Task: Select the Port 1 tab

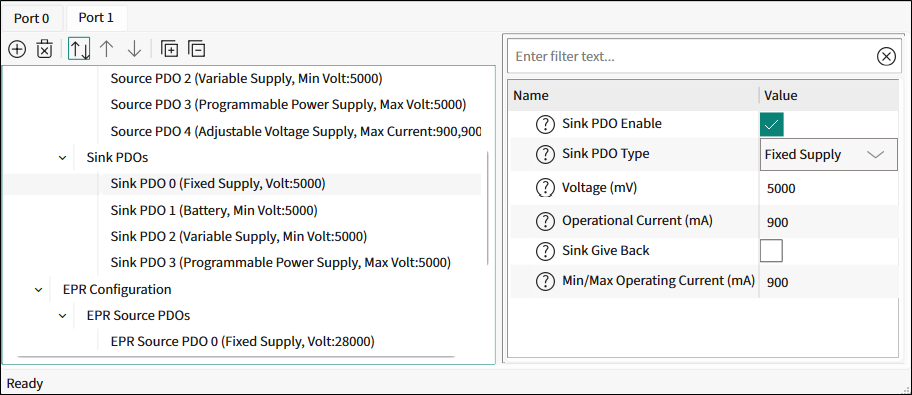Action: [x=96, y=17]
